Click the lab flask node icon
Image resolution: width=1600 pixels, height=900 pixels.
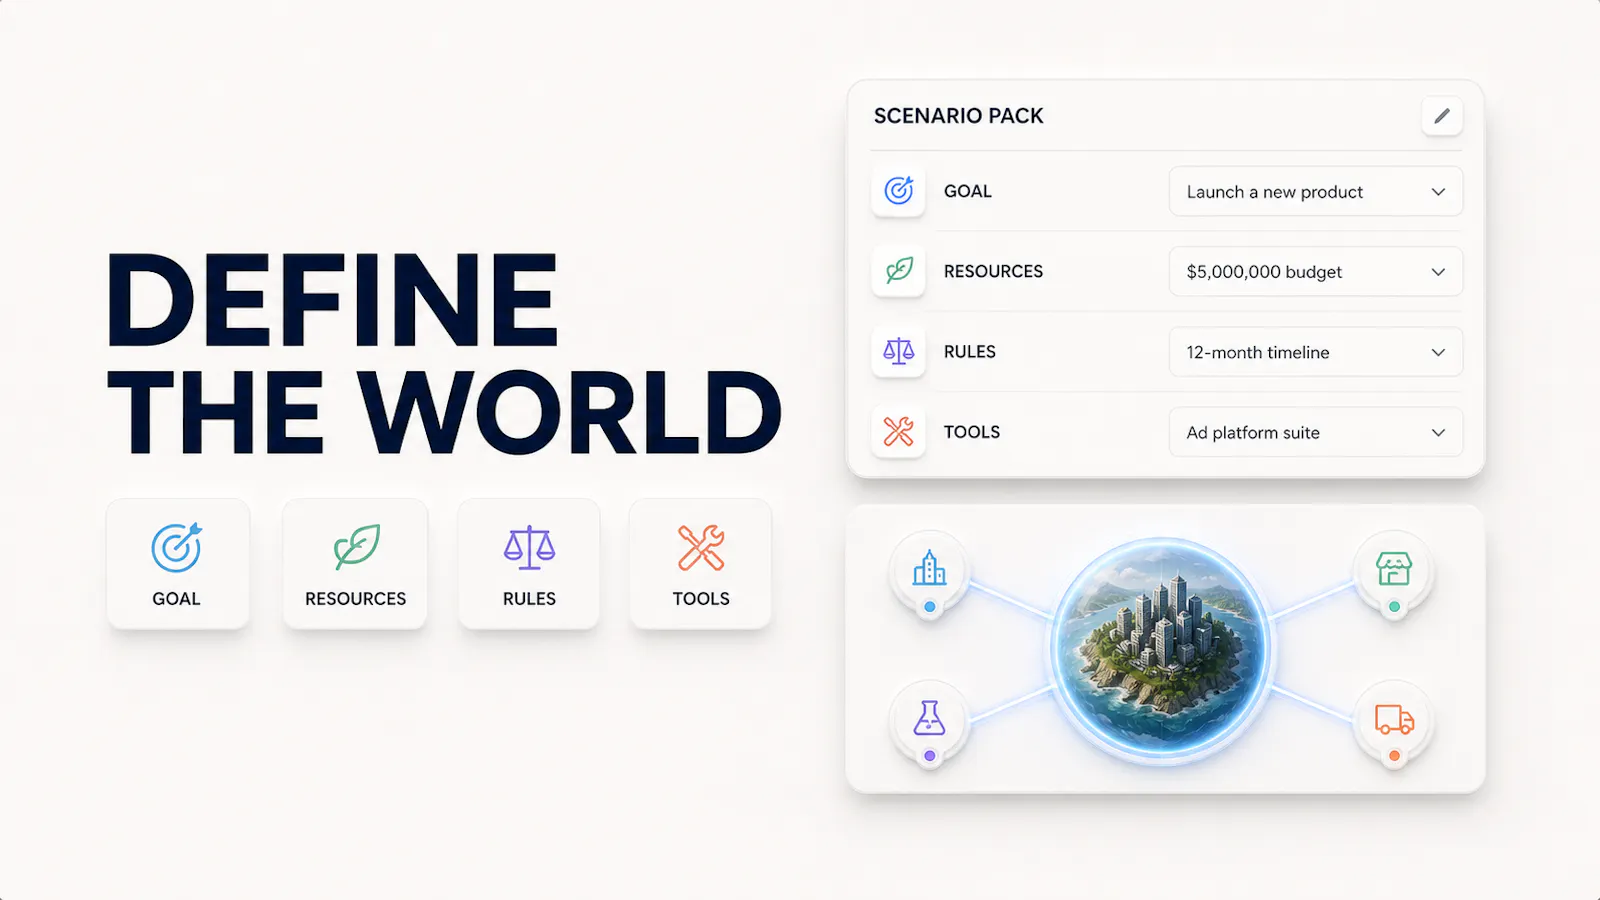click(x=929, y=718)
